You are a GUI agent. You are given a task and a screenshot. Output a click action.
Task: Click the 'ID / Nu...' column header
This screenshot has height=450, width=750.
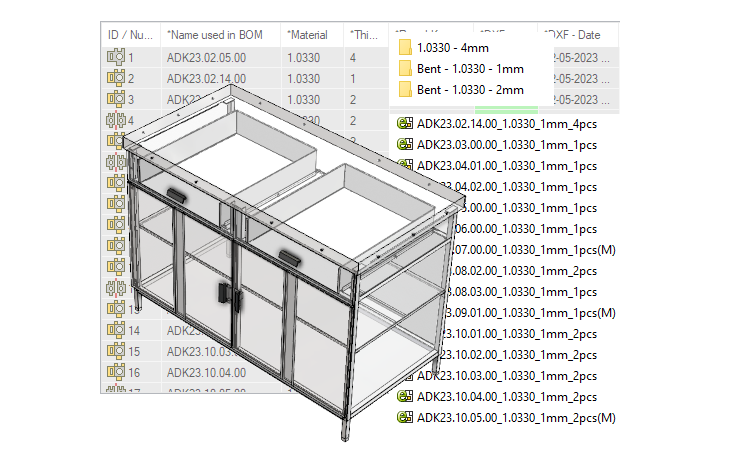(x=131, y=35)
